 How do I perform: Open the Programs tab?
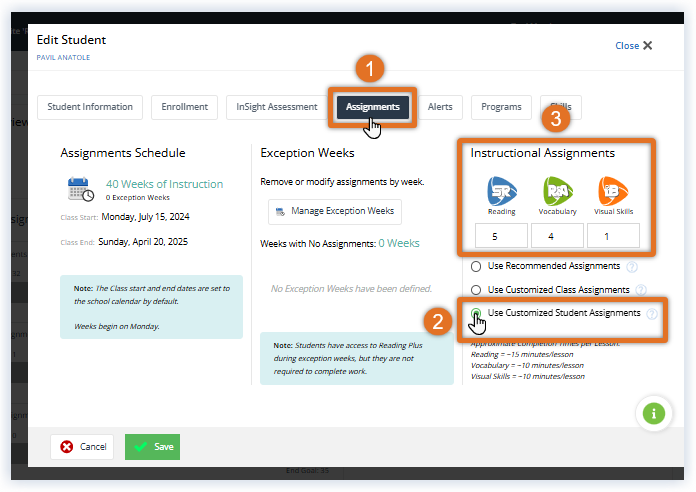[x=501, y=107]
